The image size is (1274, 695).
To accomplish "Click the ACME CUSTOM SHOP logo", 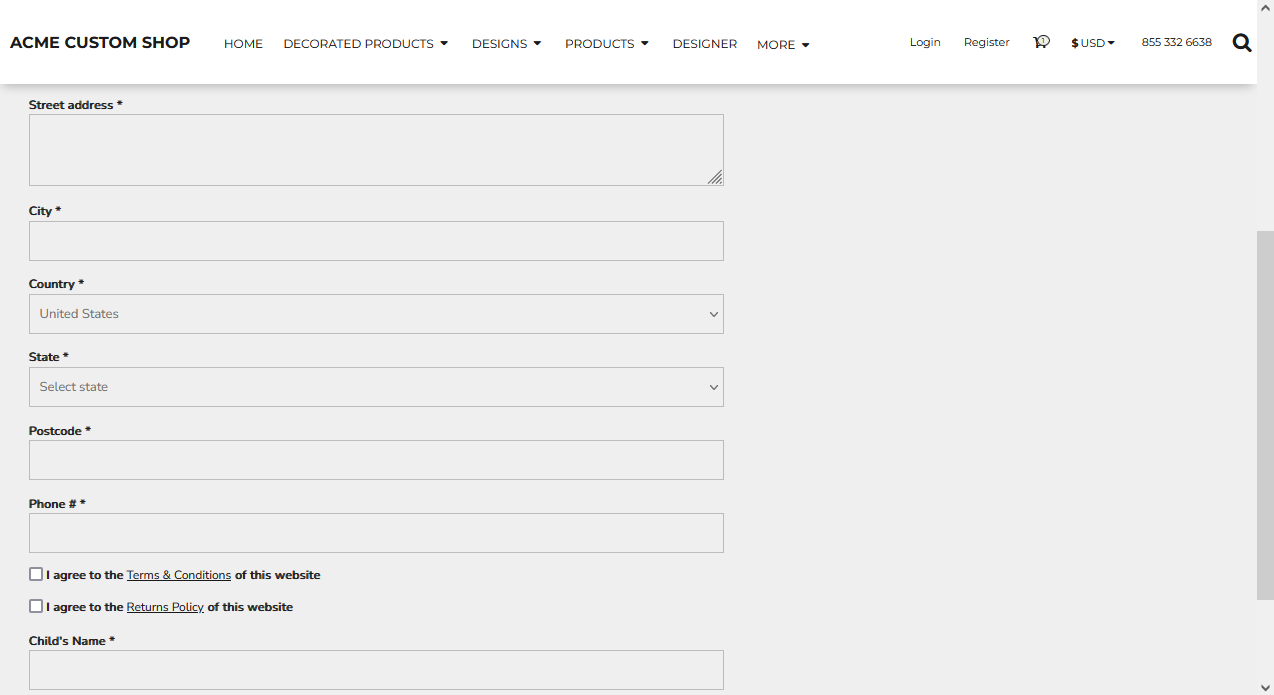I will click(x=100, y=43).
